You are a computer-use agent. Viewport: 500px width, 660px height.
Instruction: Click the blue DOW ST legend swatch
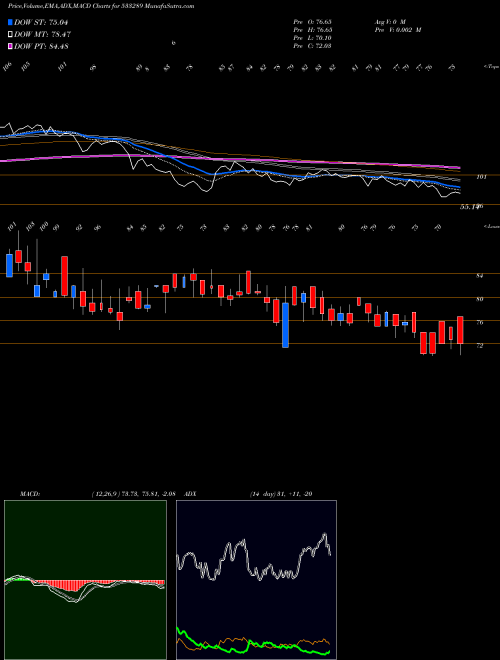point(11,22)
